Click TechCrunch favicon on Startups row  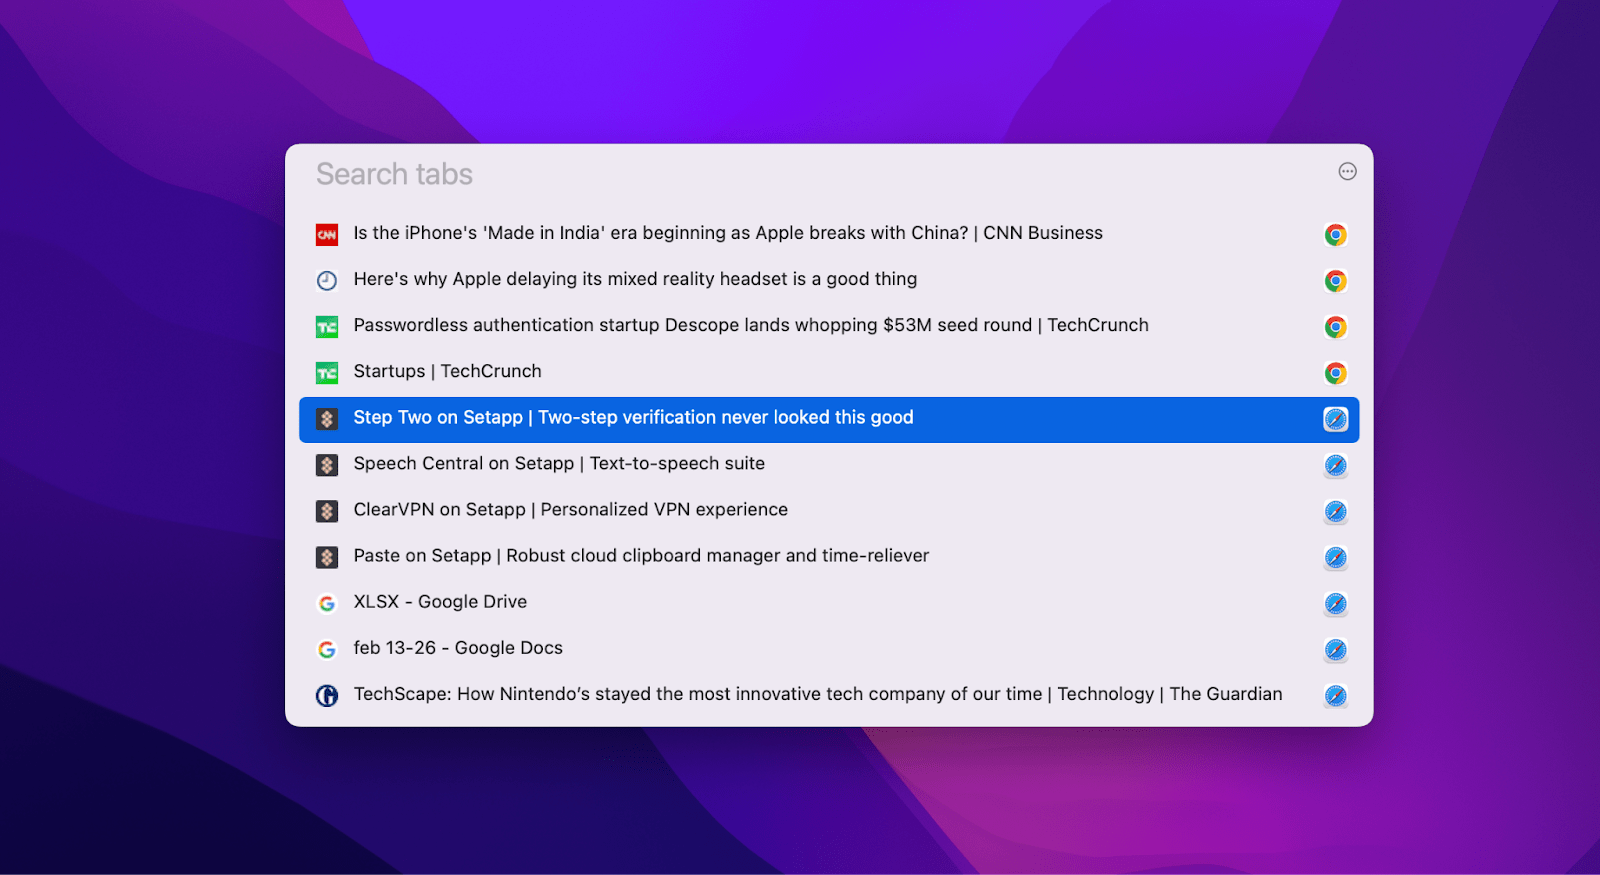tap(327, 373)
